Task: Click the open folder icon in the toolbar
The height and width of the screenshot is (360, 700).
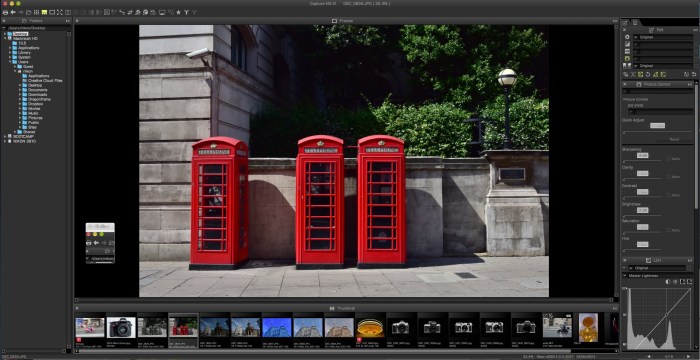Action: [x=28, y=12]
